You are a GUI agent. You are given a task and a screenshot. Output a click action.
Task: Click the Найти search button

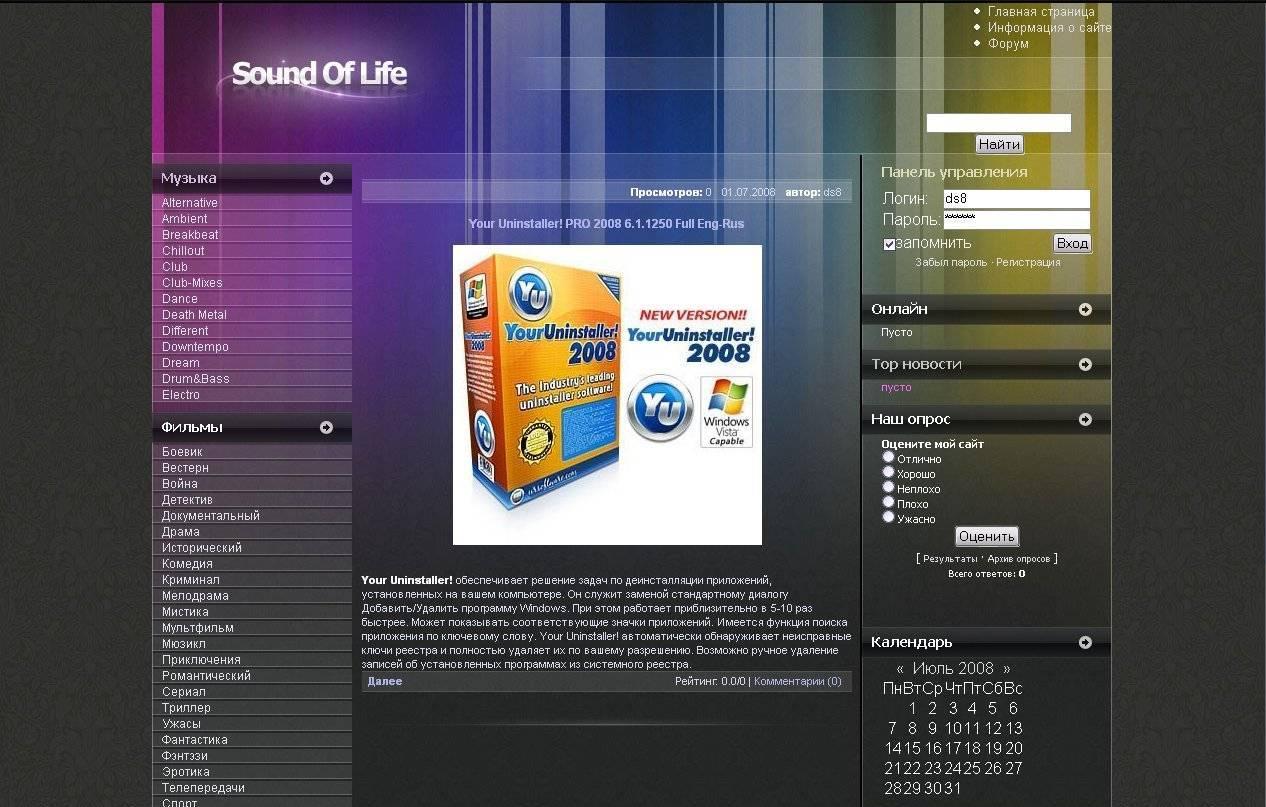click(999, 145)
